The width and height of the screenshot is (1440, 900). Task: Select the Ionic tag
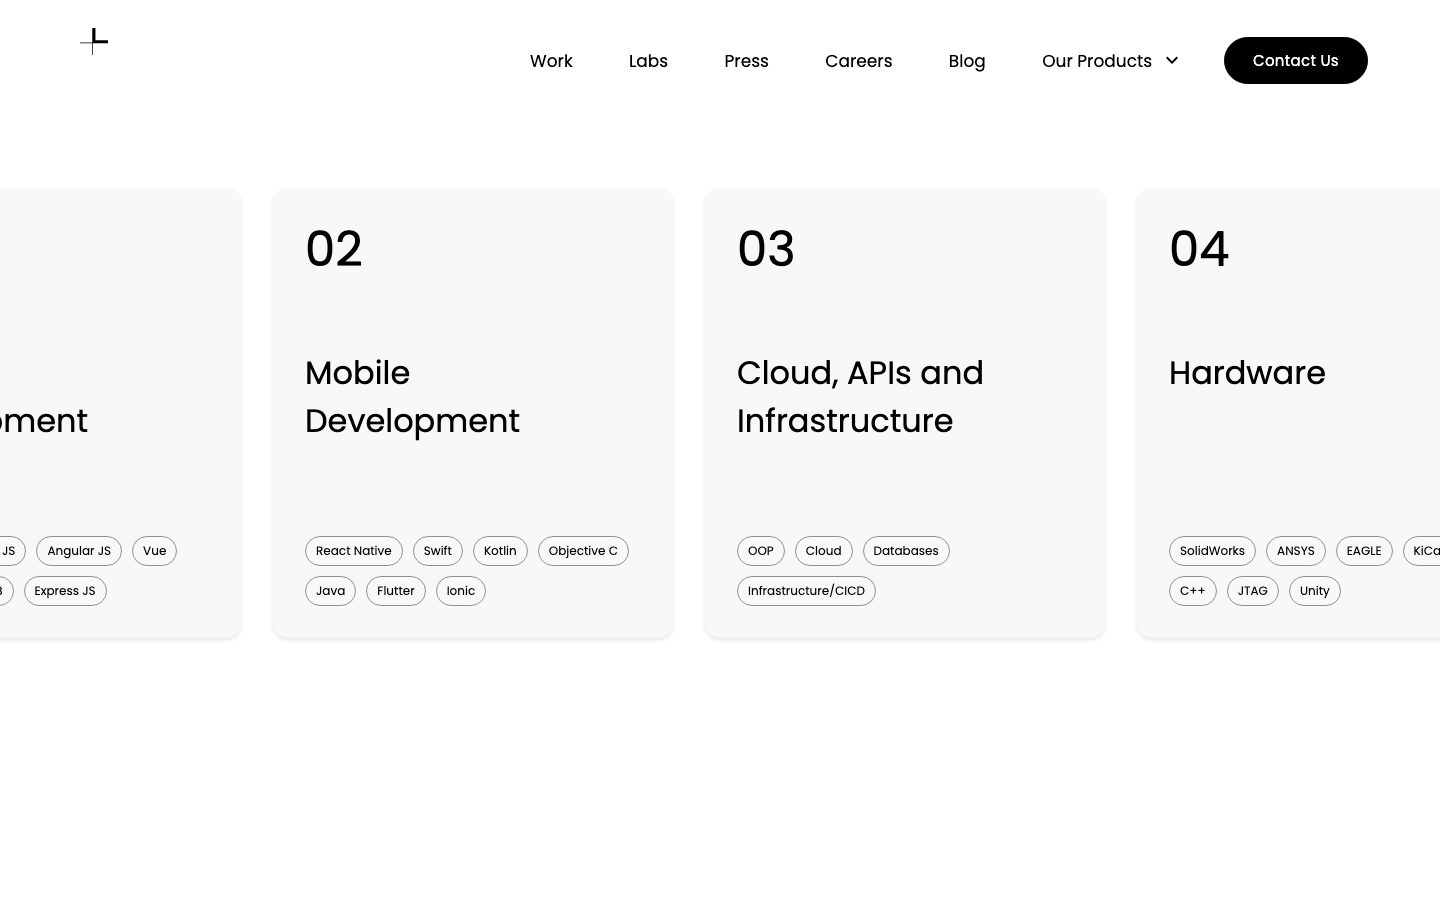tap(461, 591)
